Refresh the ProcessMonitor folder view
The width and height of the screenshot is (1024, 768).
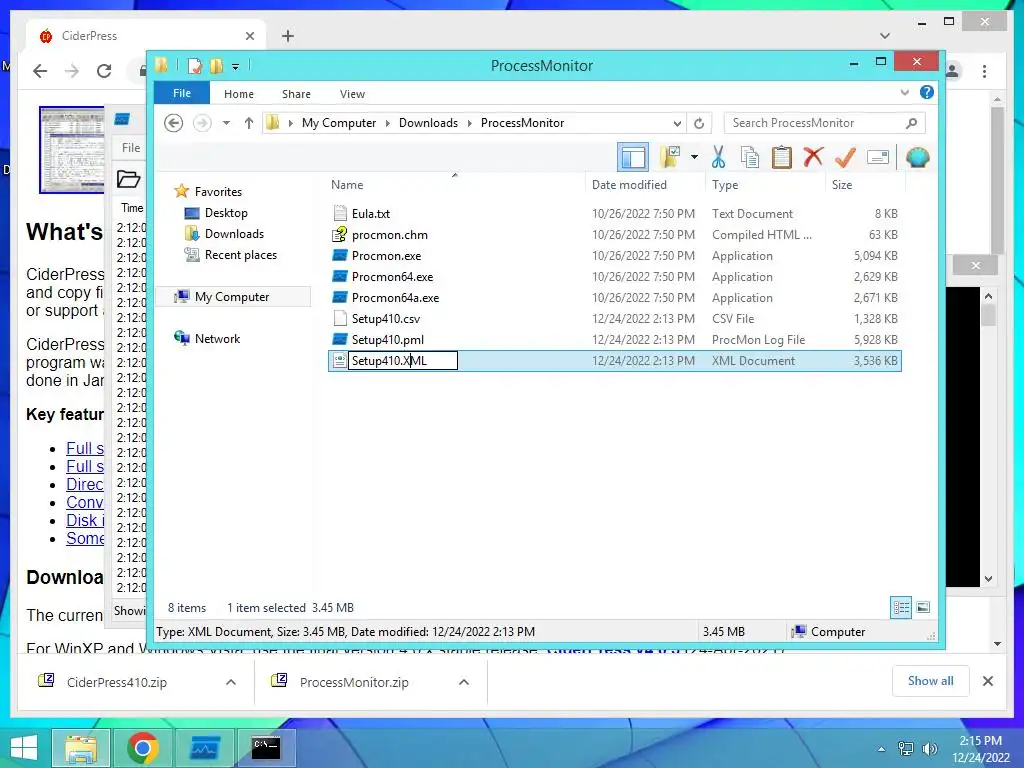coord(699,123)
